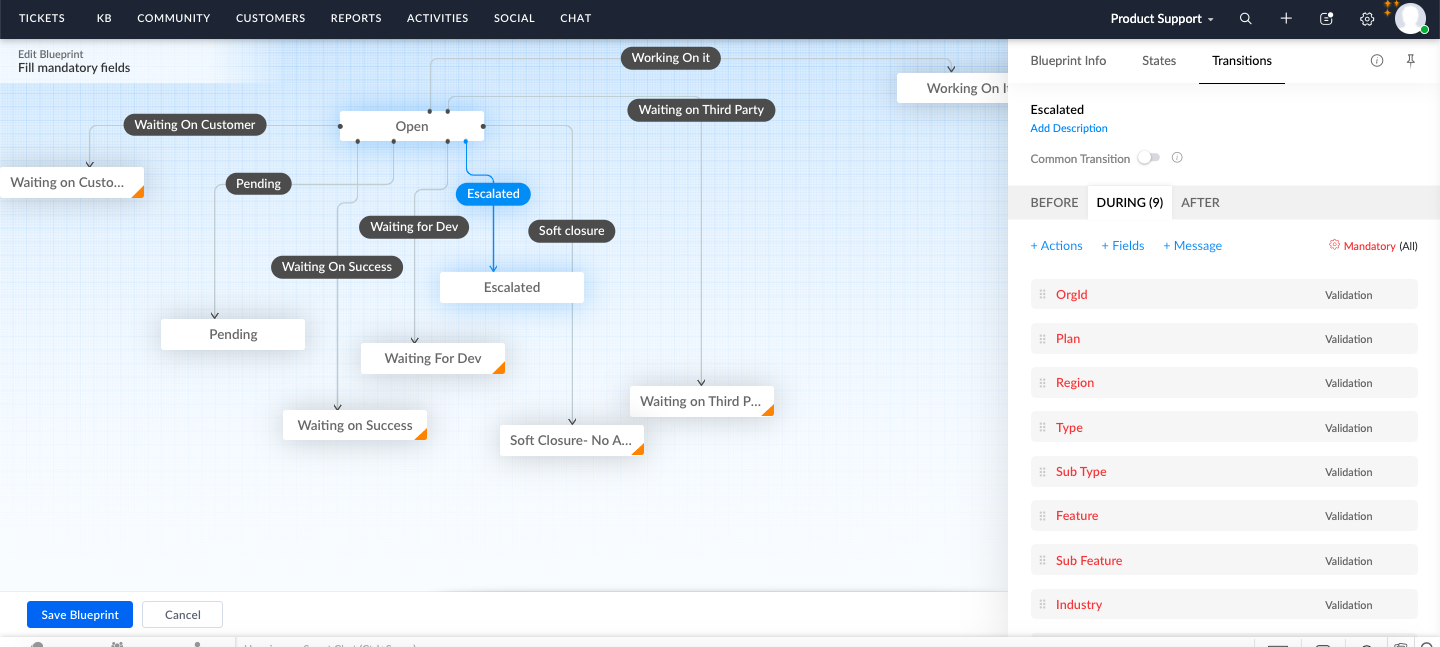Select the Soft Closure- No A... state node
Image resolution: width=1440 pixels, height=647 pixels.
571,440
